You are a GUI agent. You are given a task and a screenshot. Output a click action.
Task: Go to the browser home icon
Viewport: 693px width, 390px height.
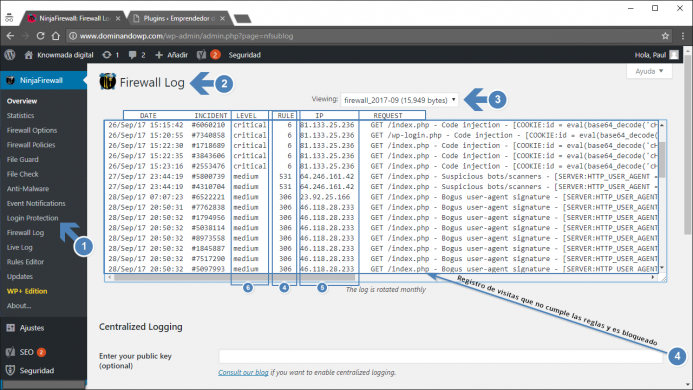coord(56,36)
